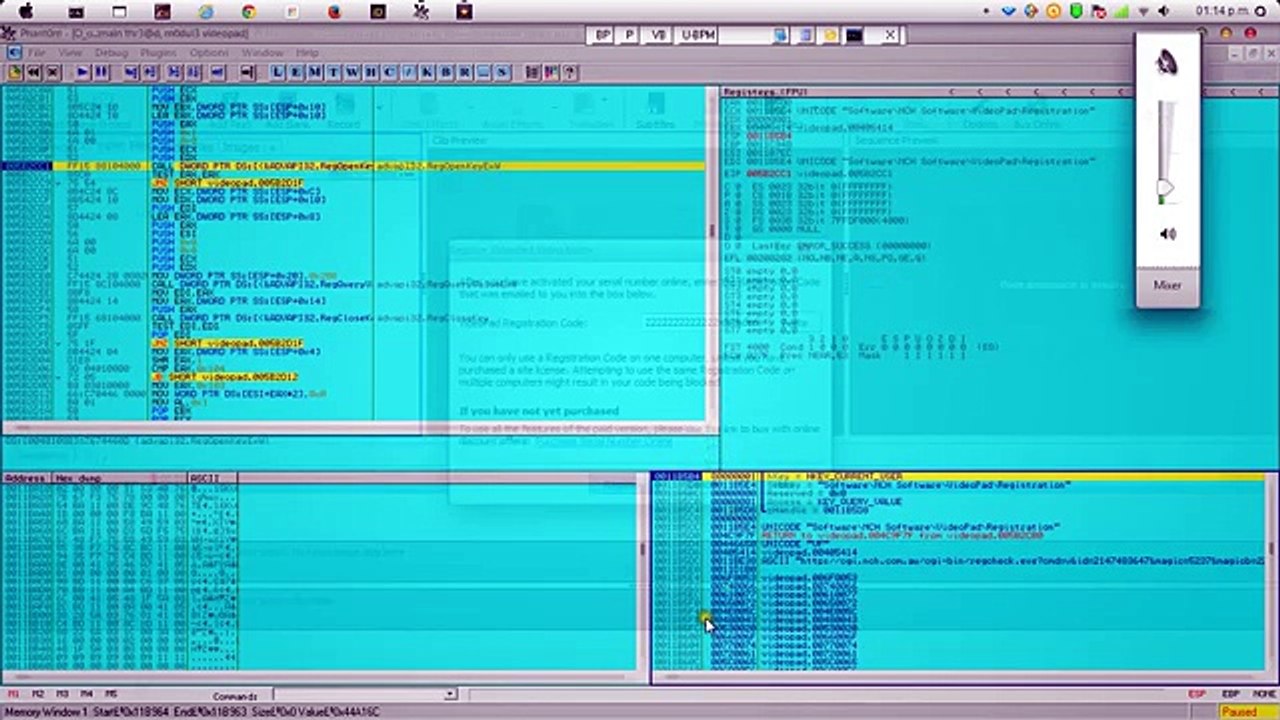The height and width of the screenshot is (720, 1280).
Task: Expand the Command bar history dropdown
Action: 451,694
